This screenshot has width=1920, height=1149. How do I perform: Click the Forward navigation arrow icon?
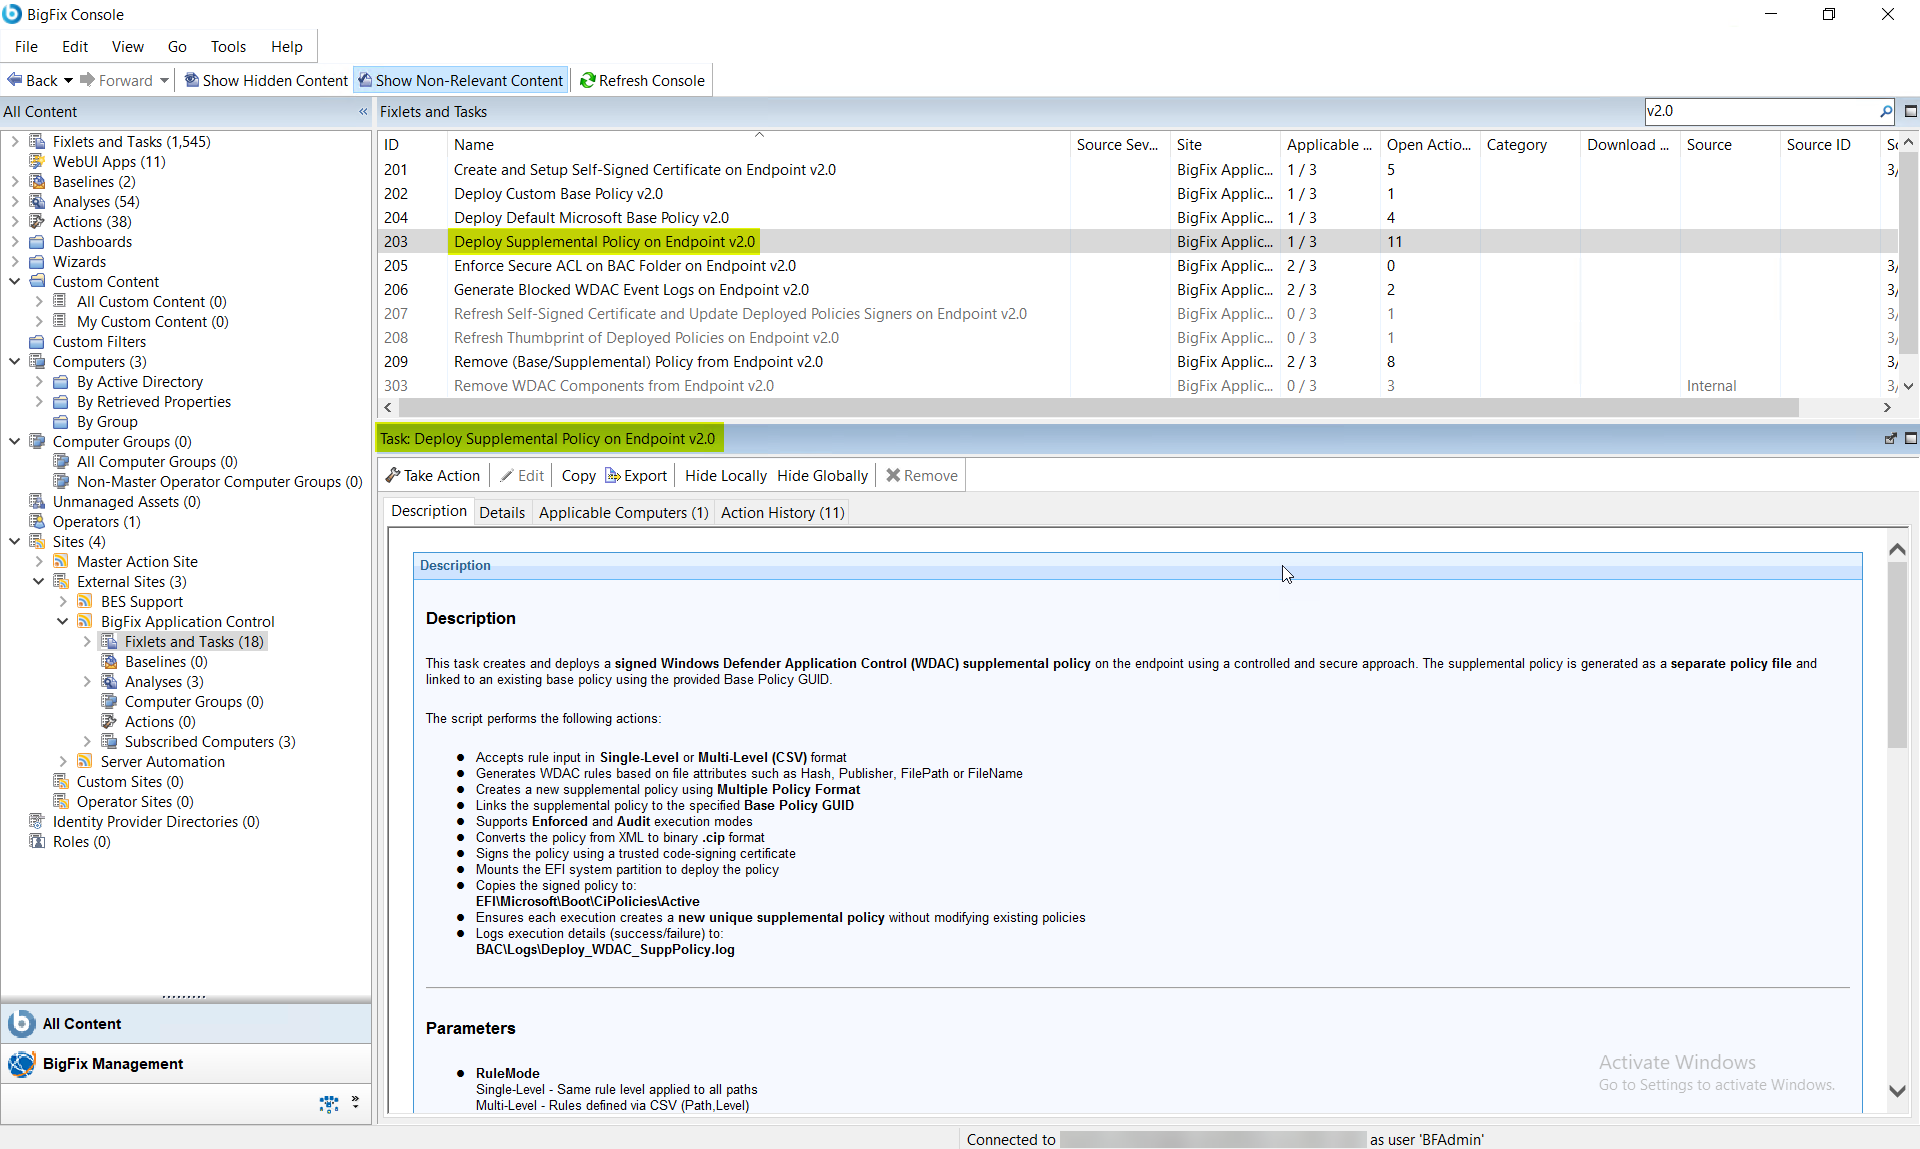point(87,80)
